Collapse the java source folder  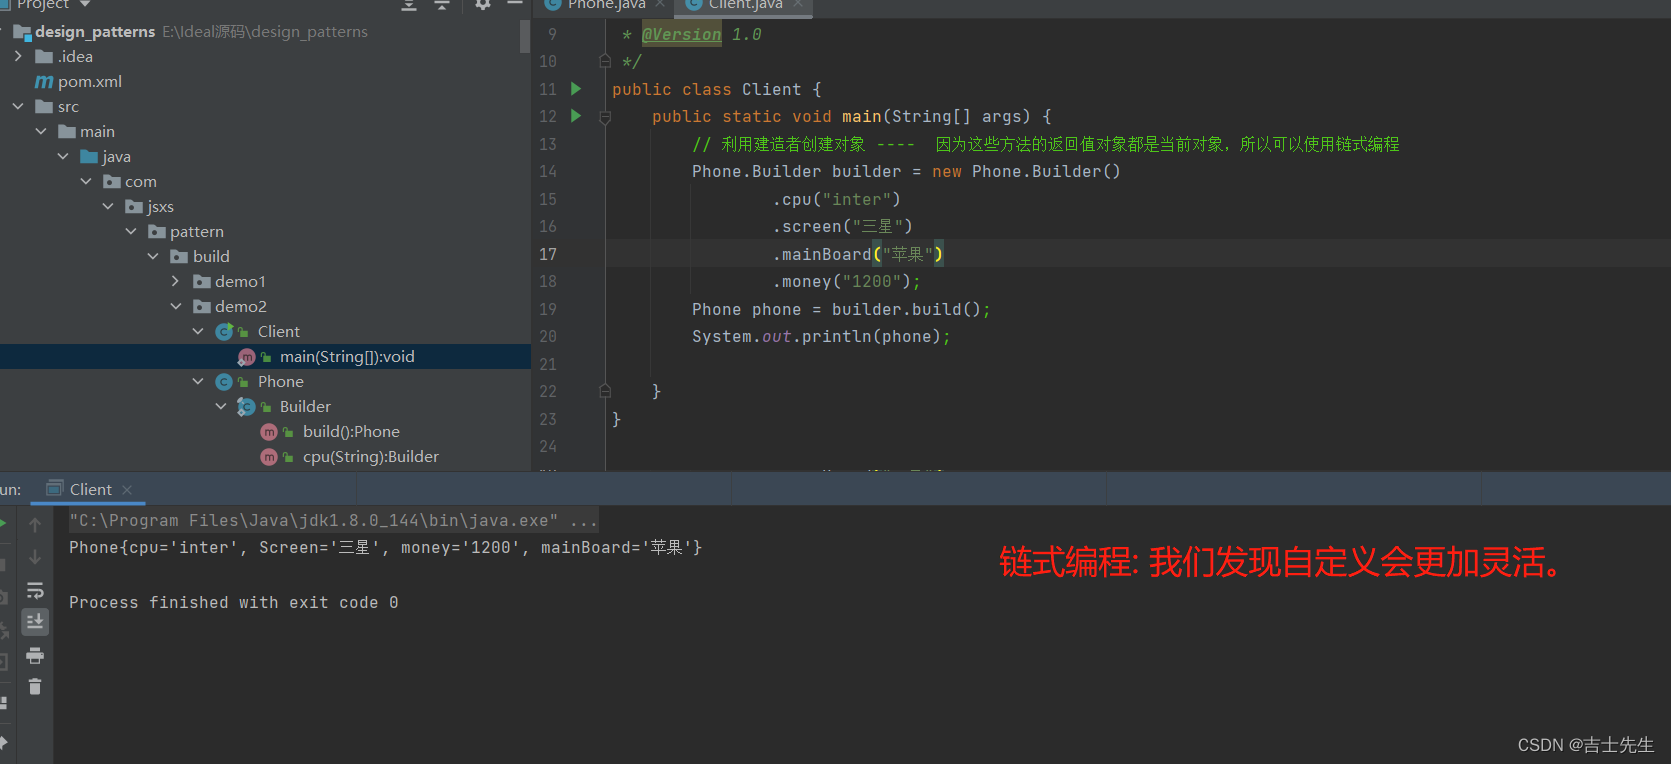coord(63,157)
